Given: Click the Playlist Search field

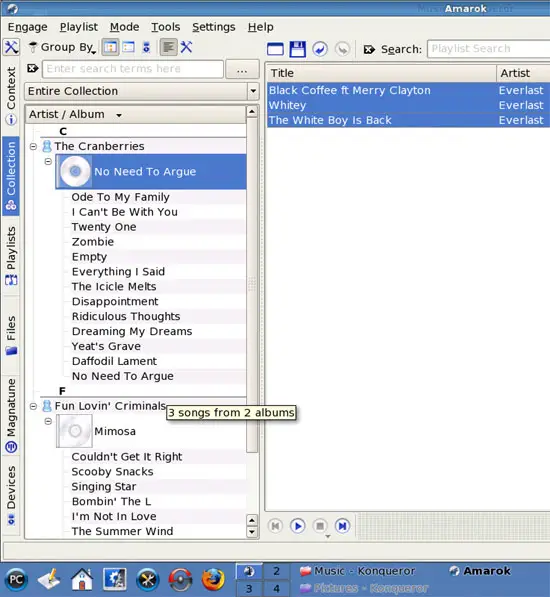Looking at the screenshot, I should tap(489, 49).
